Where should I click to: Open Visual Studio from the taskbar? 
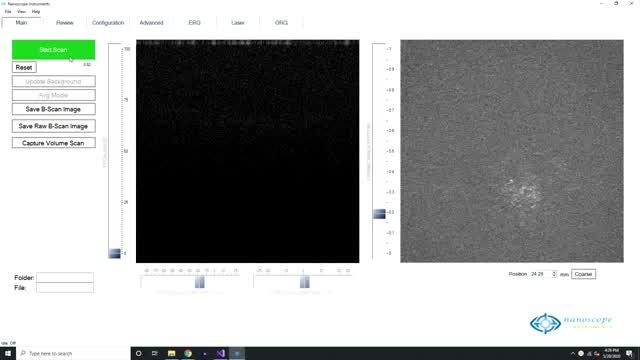(220, 353)
